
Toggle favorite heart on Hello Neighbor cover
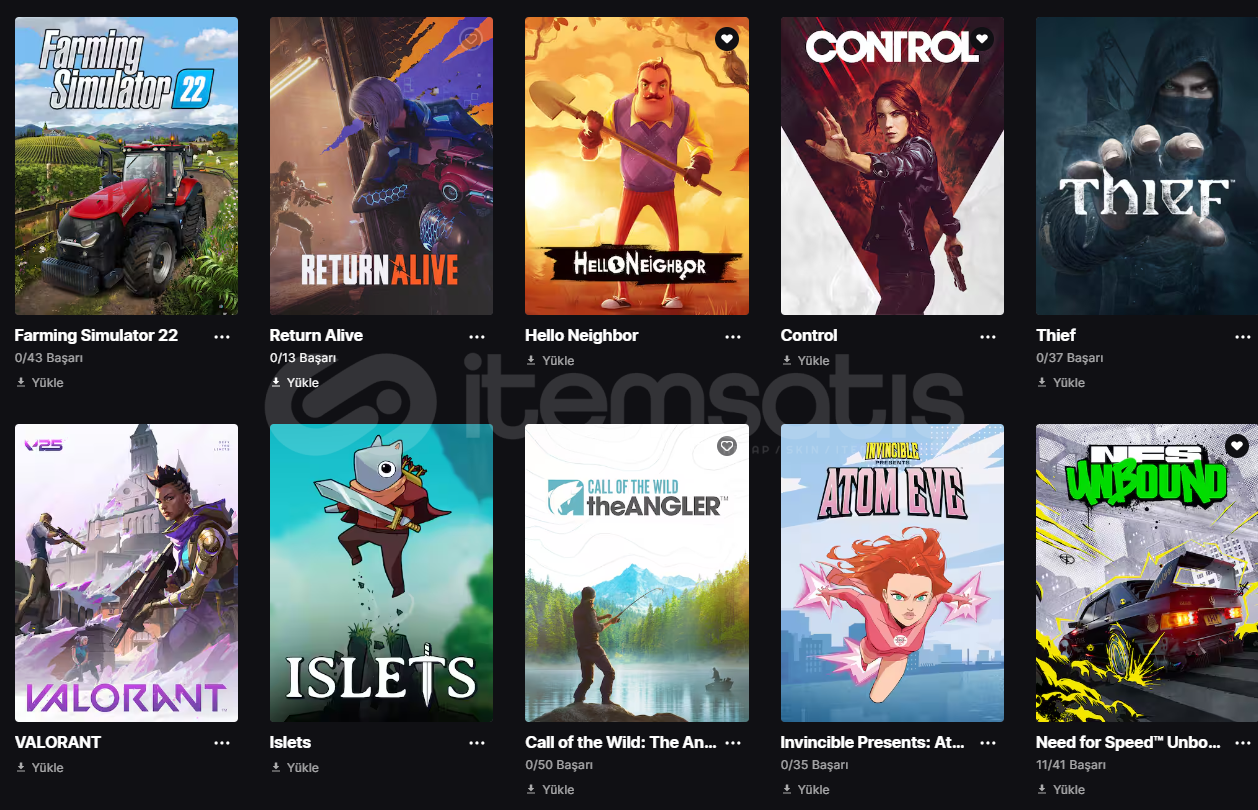coord(727,39)
